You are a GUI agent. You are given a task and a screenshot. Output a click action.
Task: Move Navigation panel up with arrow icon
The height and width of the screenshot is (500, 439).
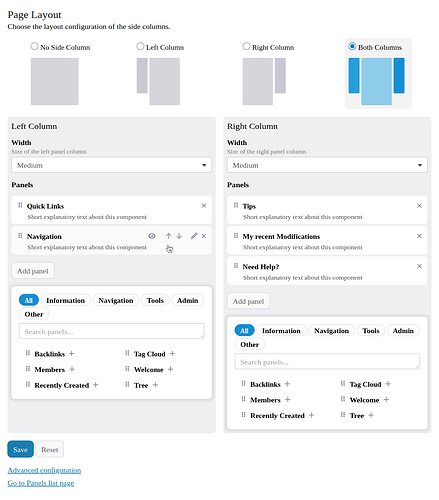coord(168,236)
